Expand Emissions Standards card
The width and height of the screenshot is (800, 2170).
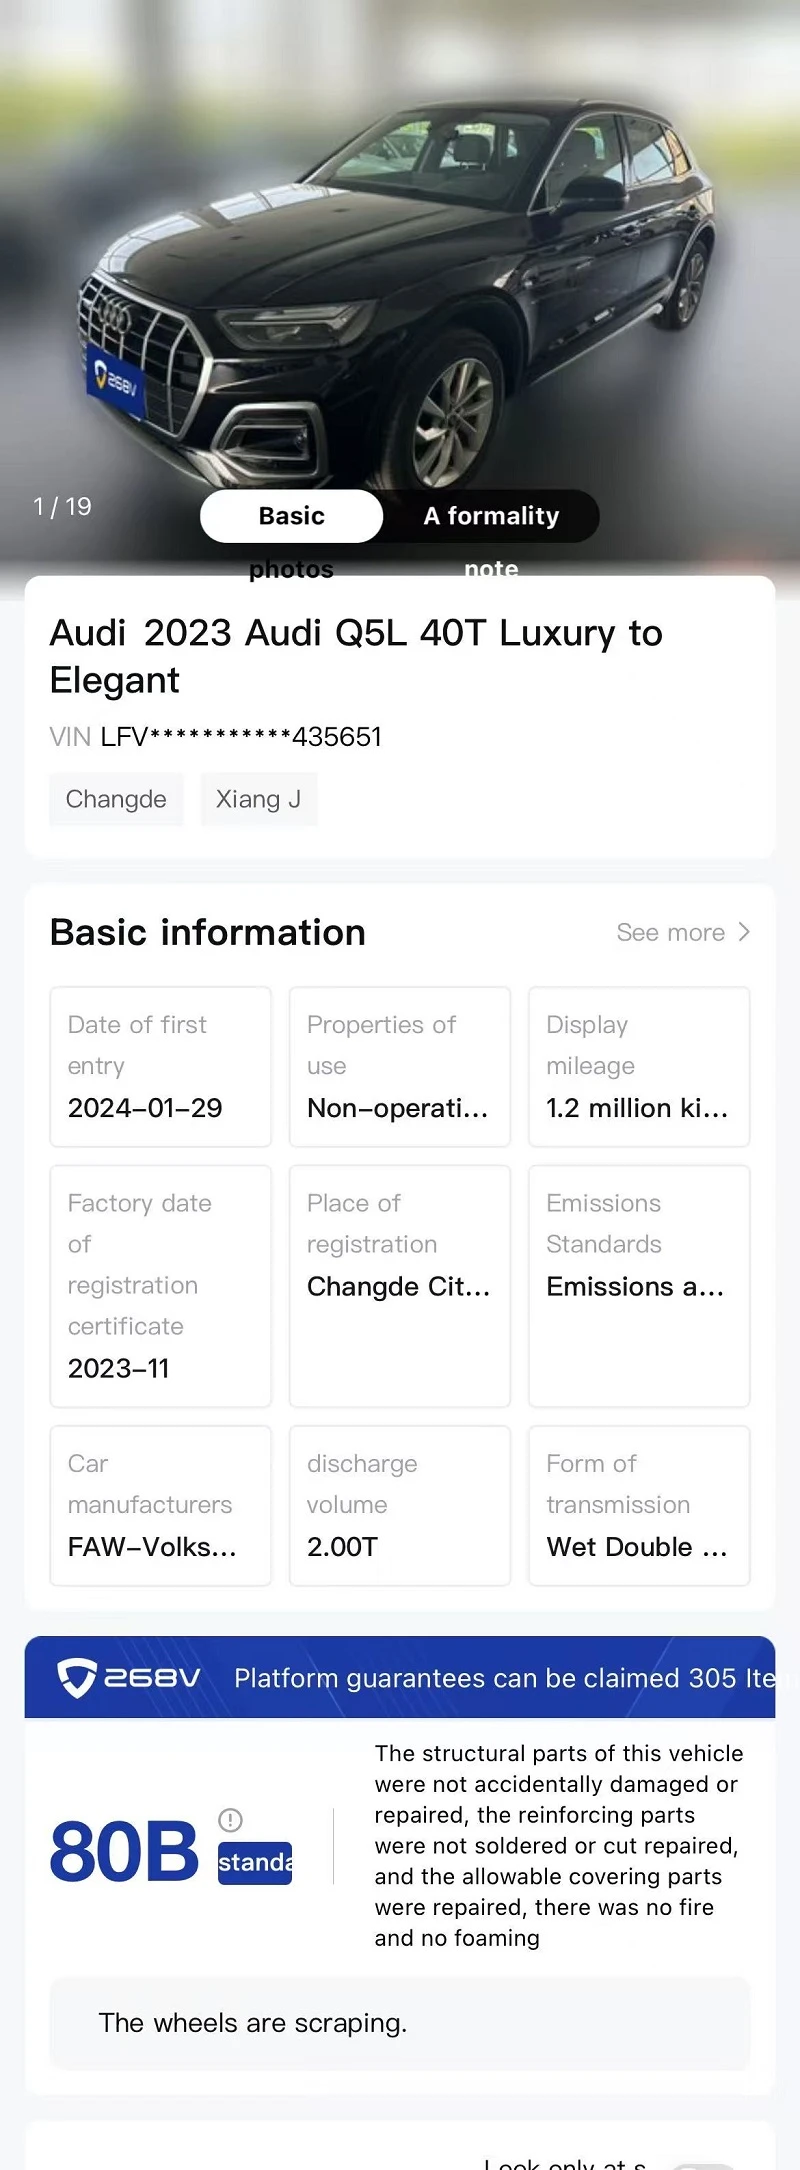[639, 1286]
